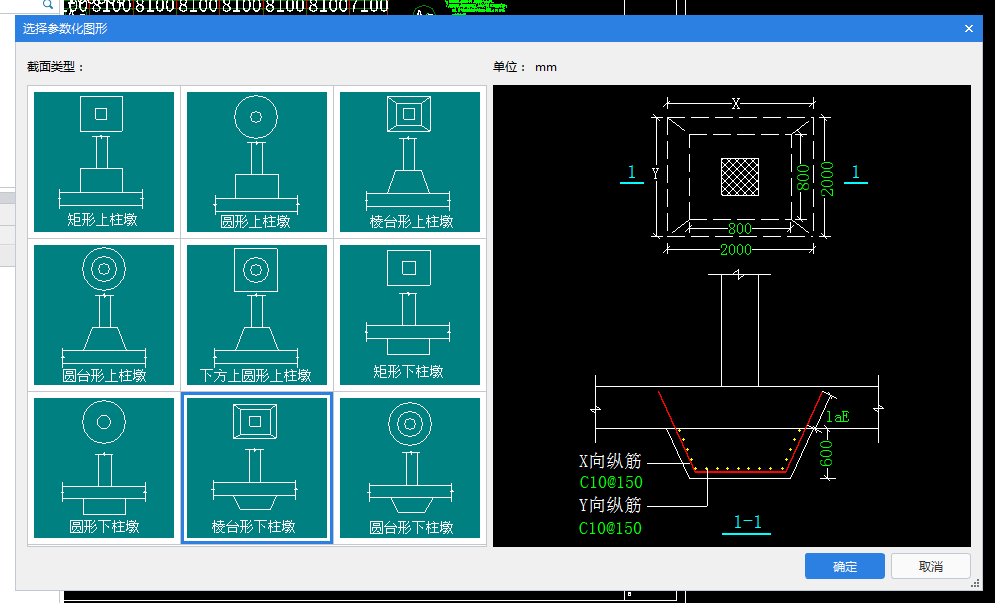The height and width of the screenshot is (603, 995).
Task: Edit the Y向纵筋 C10@150 rebar value
Action: click(610, 528)
